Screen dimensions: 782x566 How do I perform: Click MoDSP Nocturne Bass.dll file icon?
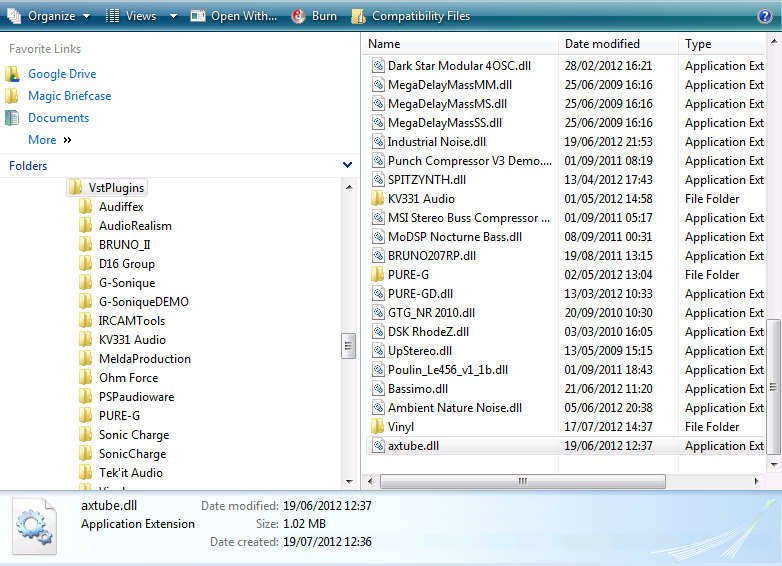[x=379, y=236]
